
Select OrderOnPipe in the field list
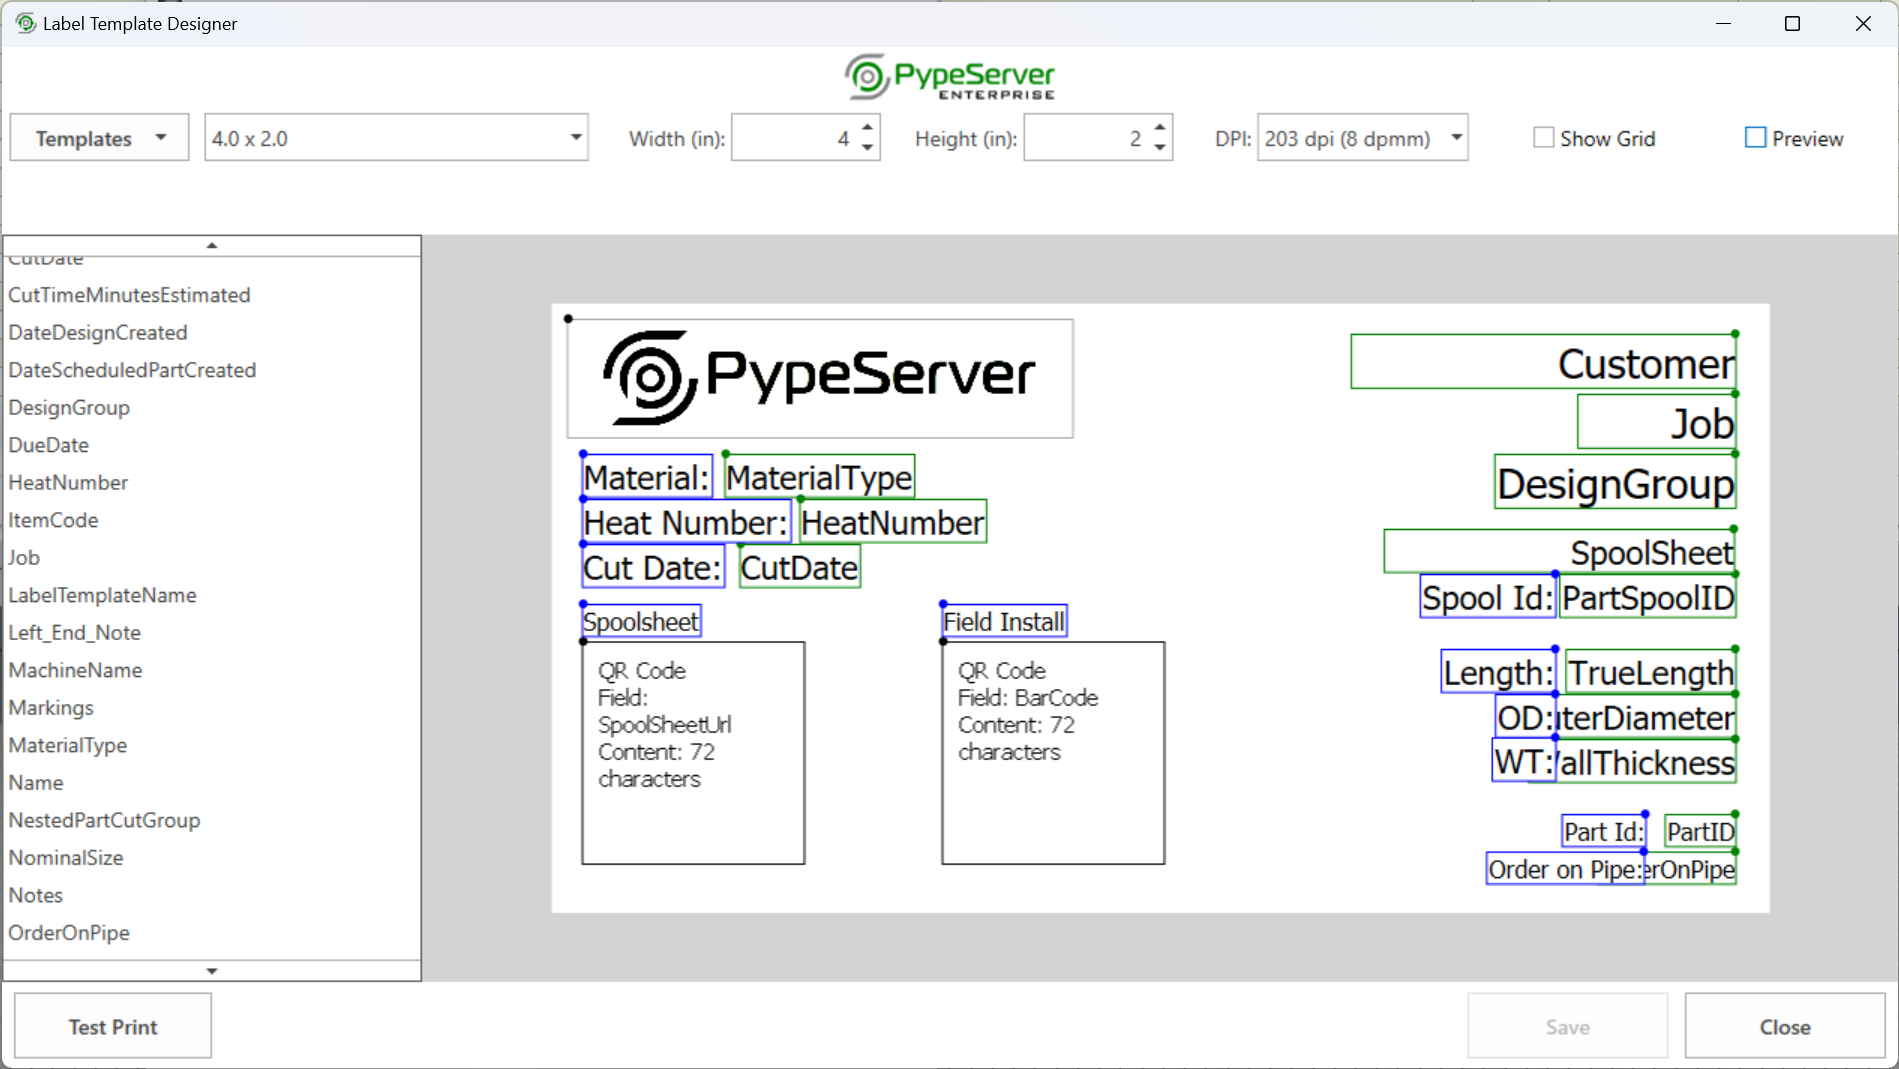70,933
